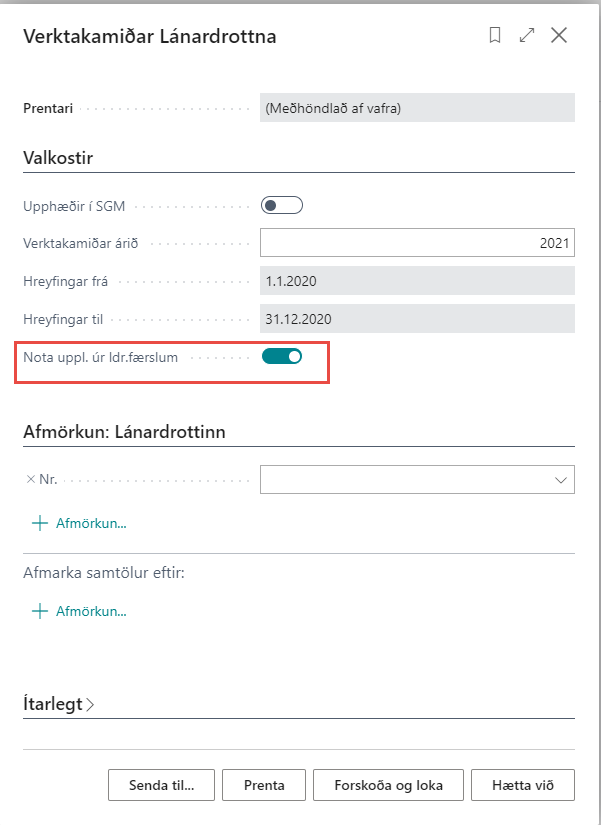Cancel with the Hætta við button
This screenshot has height=825, width=601.
(x=523, y=785)
